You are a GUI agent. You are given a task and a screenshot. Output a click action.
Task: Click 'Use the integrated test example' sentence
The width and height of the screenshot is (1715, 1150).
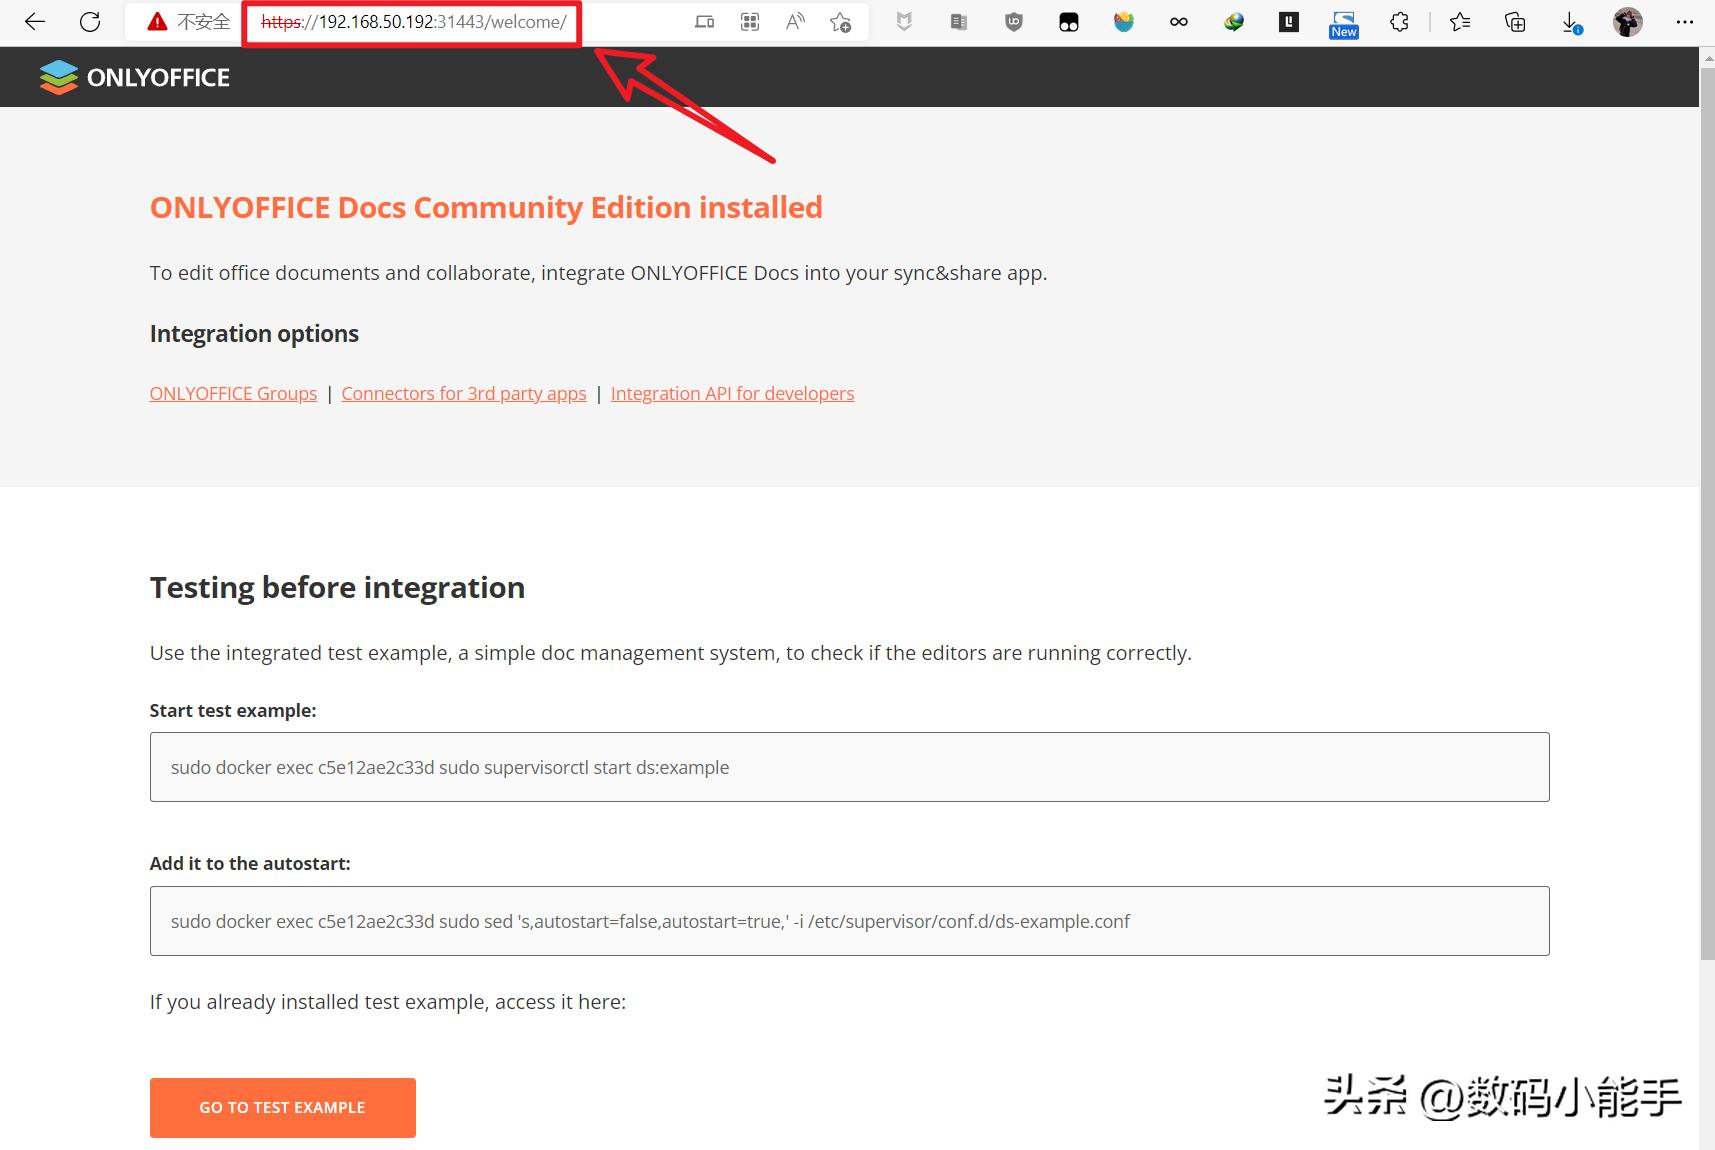pos(671,654)
